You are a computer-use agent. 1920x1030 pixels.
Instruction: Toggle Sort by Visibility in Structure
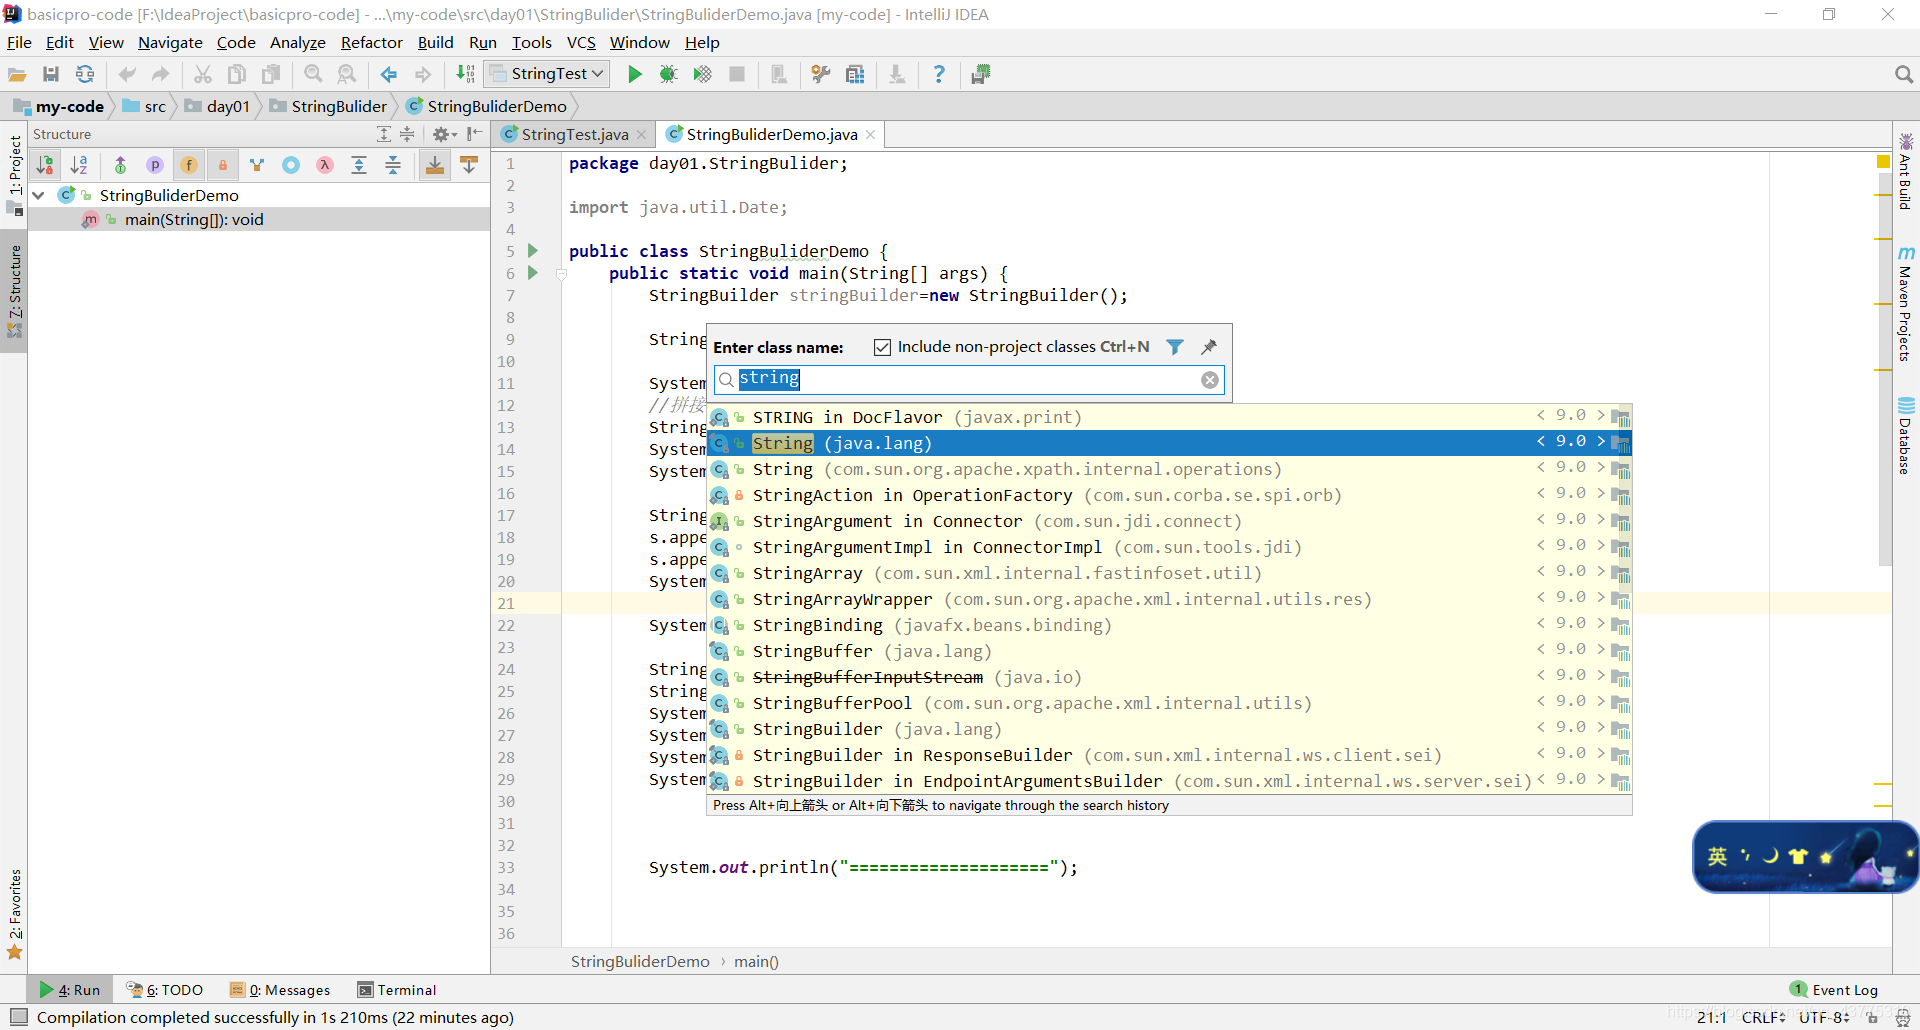(x=46, y=166)
